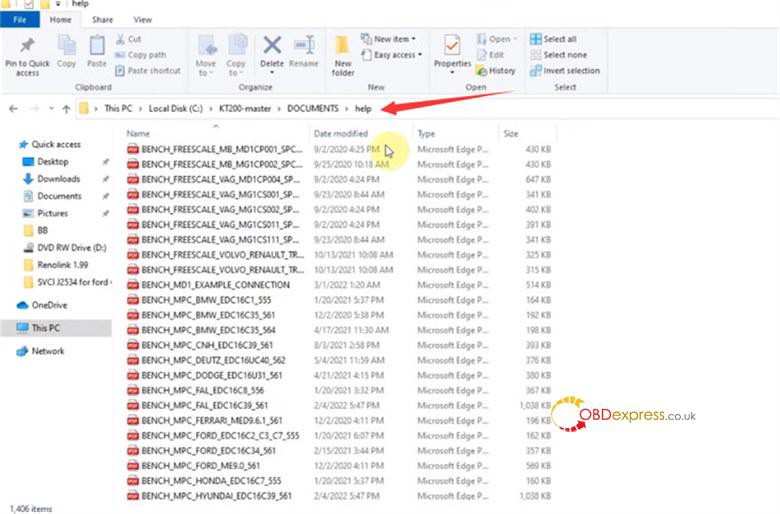
Task: Open BB folder in navigation pane
Action: click(x=36, y=230)
